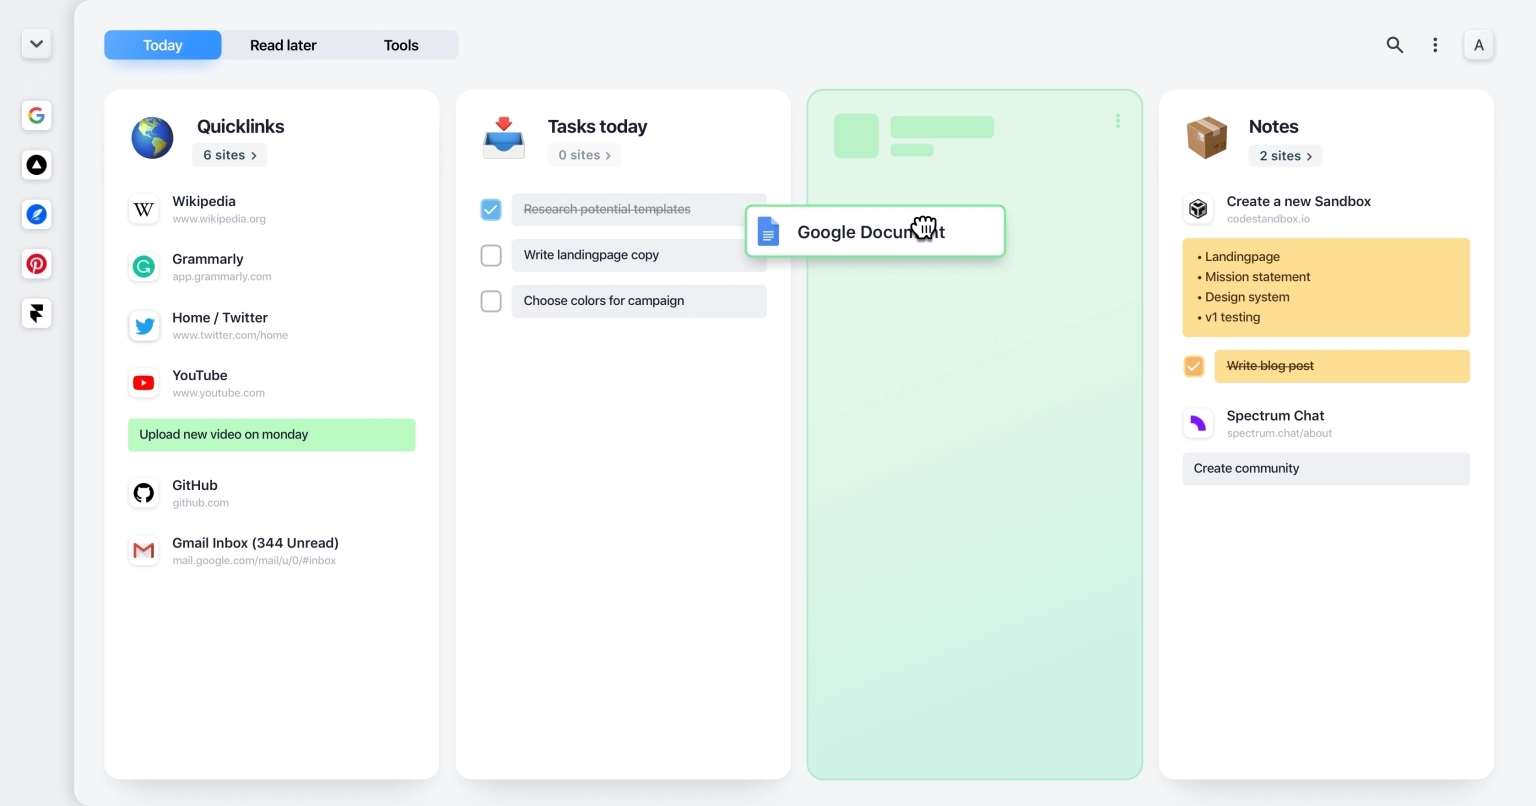The height and width of the screenshot is (806, 1536).
Task: Switch to the Tools tab
Action: (x=401, y=45)
